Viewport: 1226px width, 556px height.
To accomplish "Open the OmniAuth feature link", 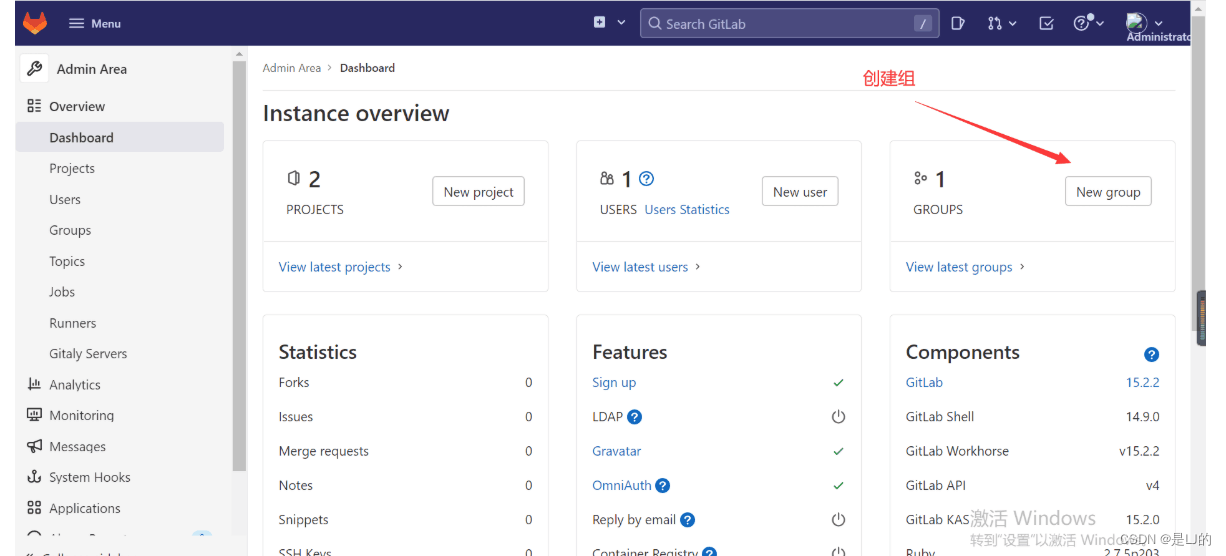I will pos(621,485).
